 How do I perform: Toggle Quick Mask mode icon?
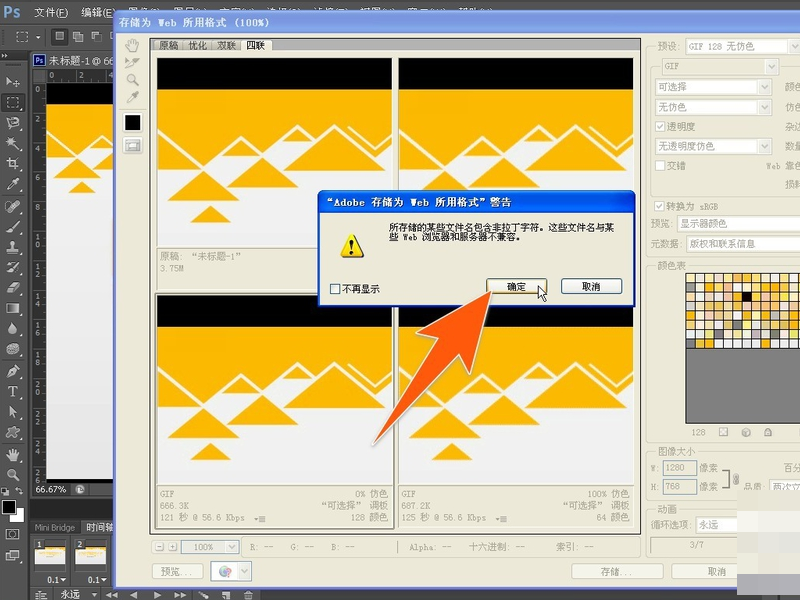coord(12,534)
